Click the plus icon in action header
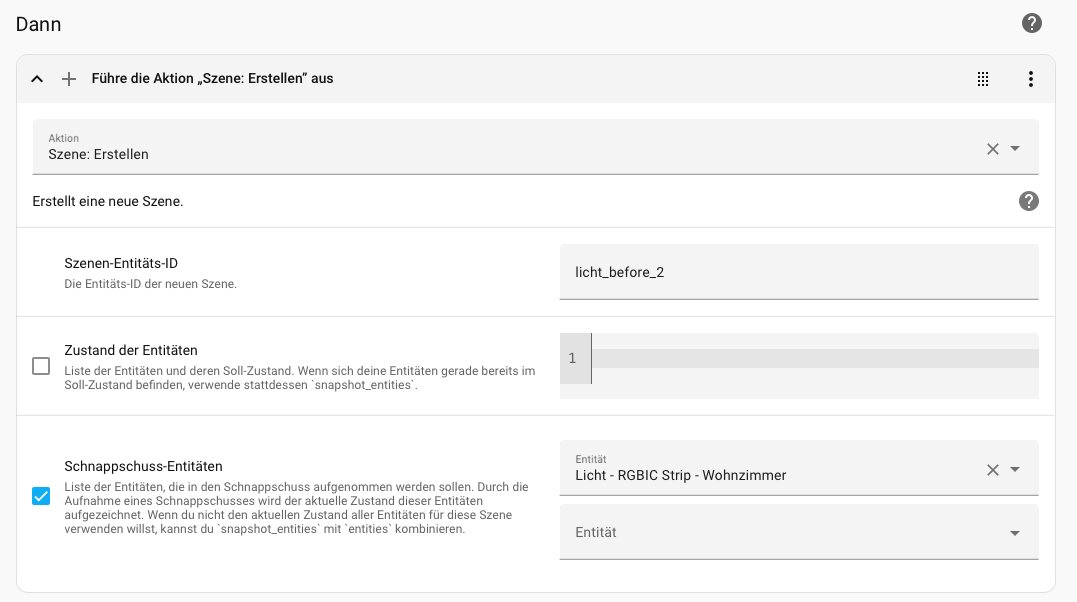 coord(69,79)
